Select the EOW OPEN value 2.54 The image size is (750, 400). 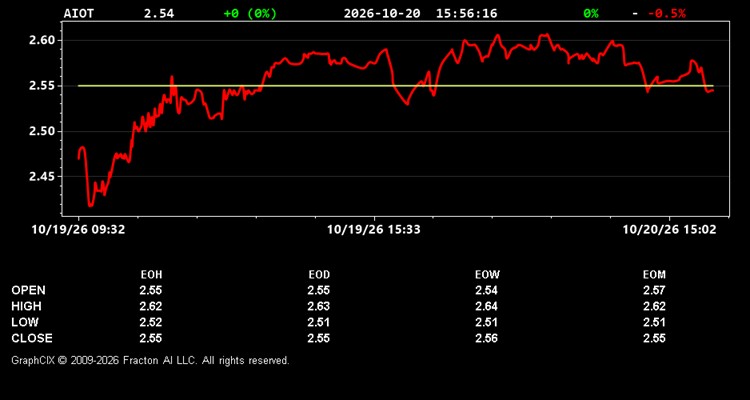click(486, 290)
